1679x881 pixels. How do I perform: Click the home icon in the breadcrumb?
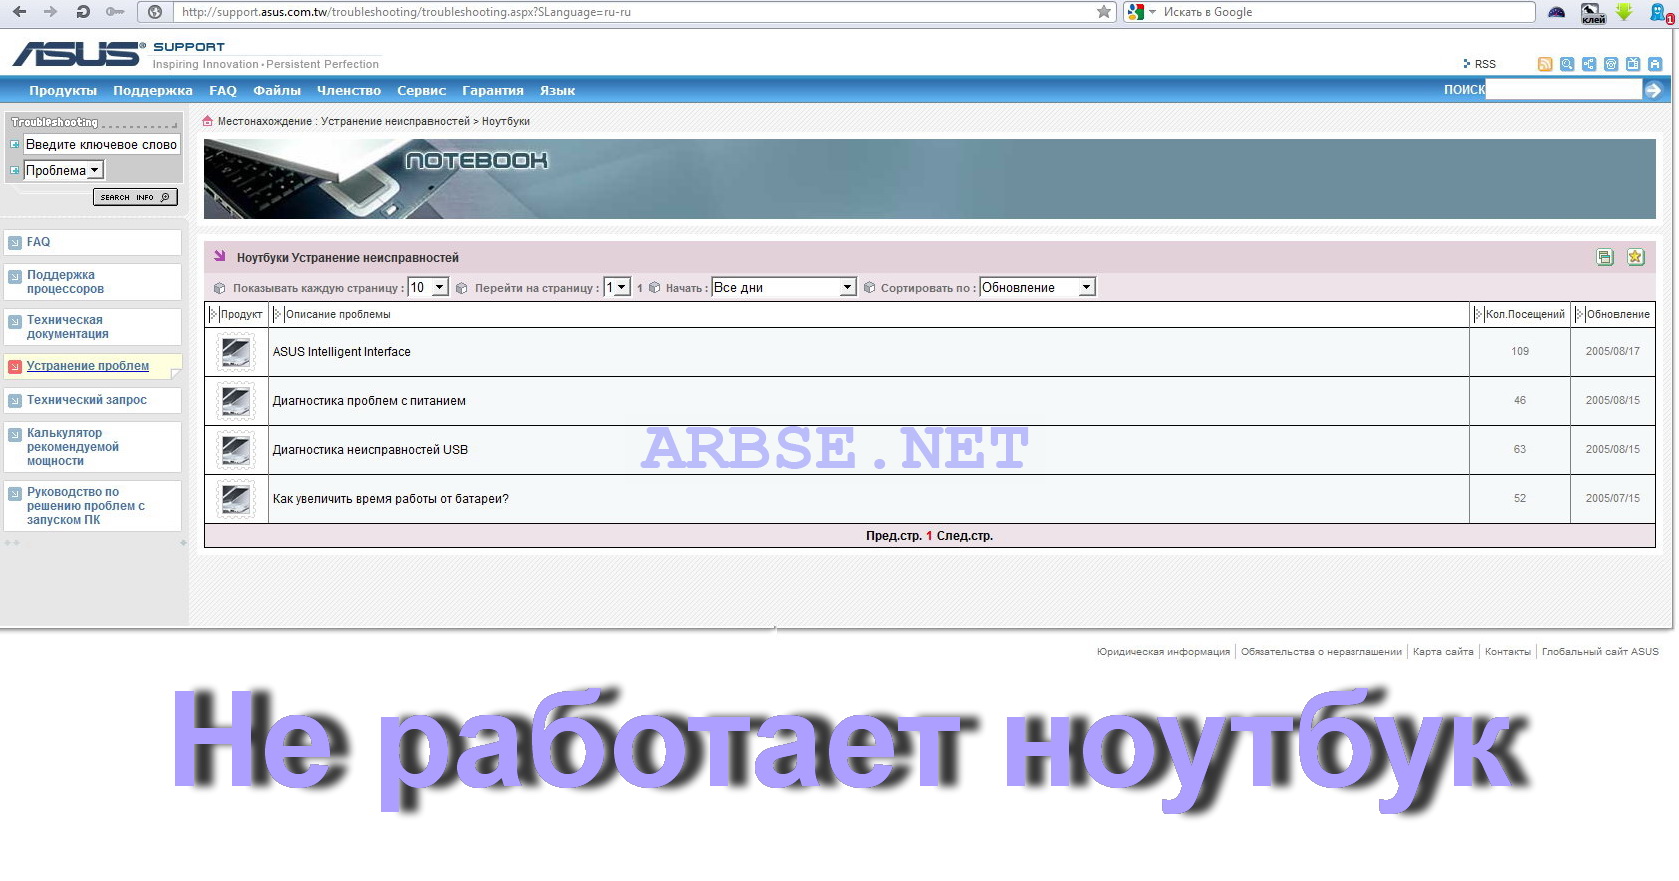[x=208, y=121]
